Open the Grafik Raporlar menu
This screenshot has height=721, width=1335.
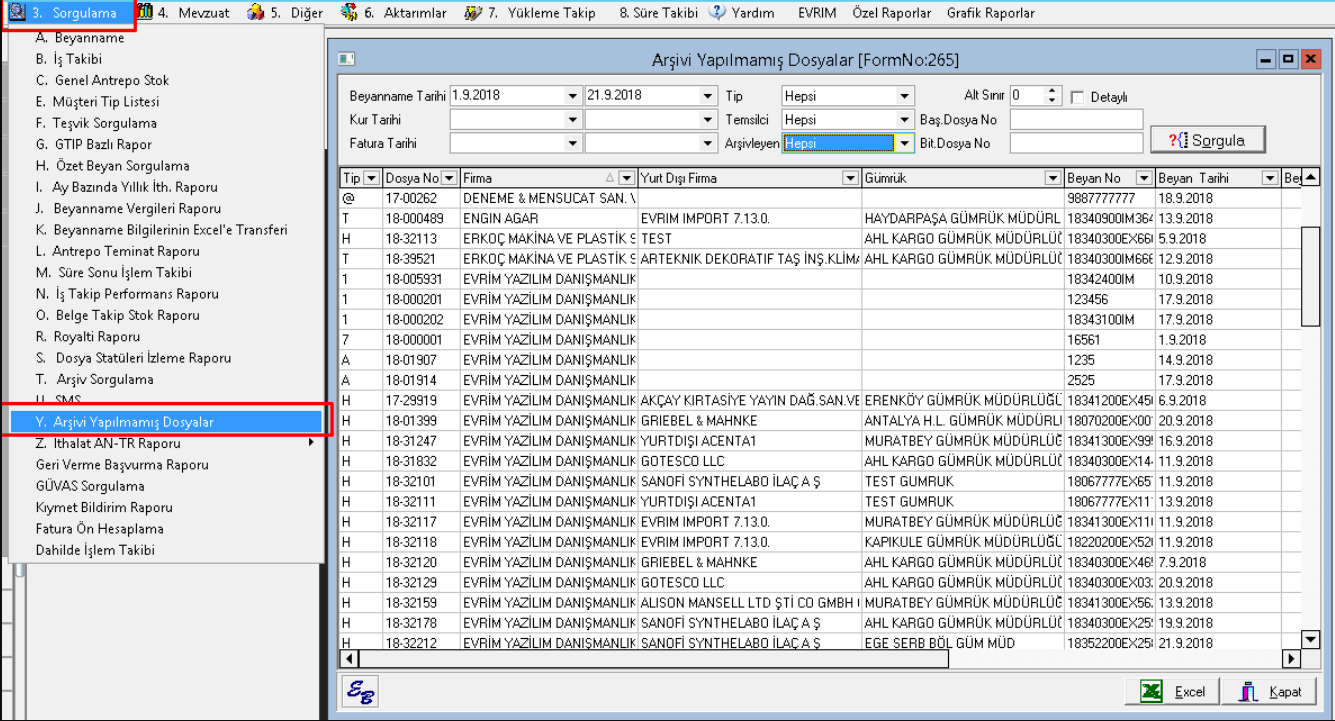(990, 13)
